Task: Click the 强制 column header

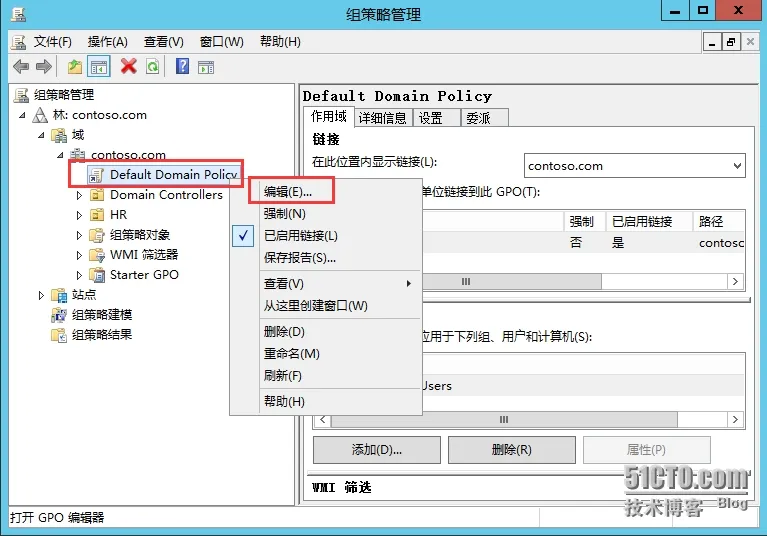Action: [585, 222]
